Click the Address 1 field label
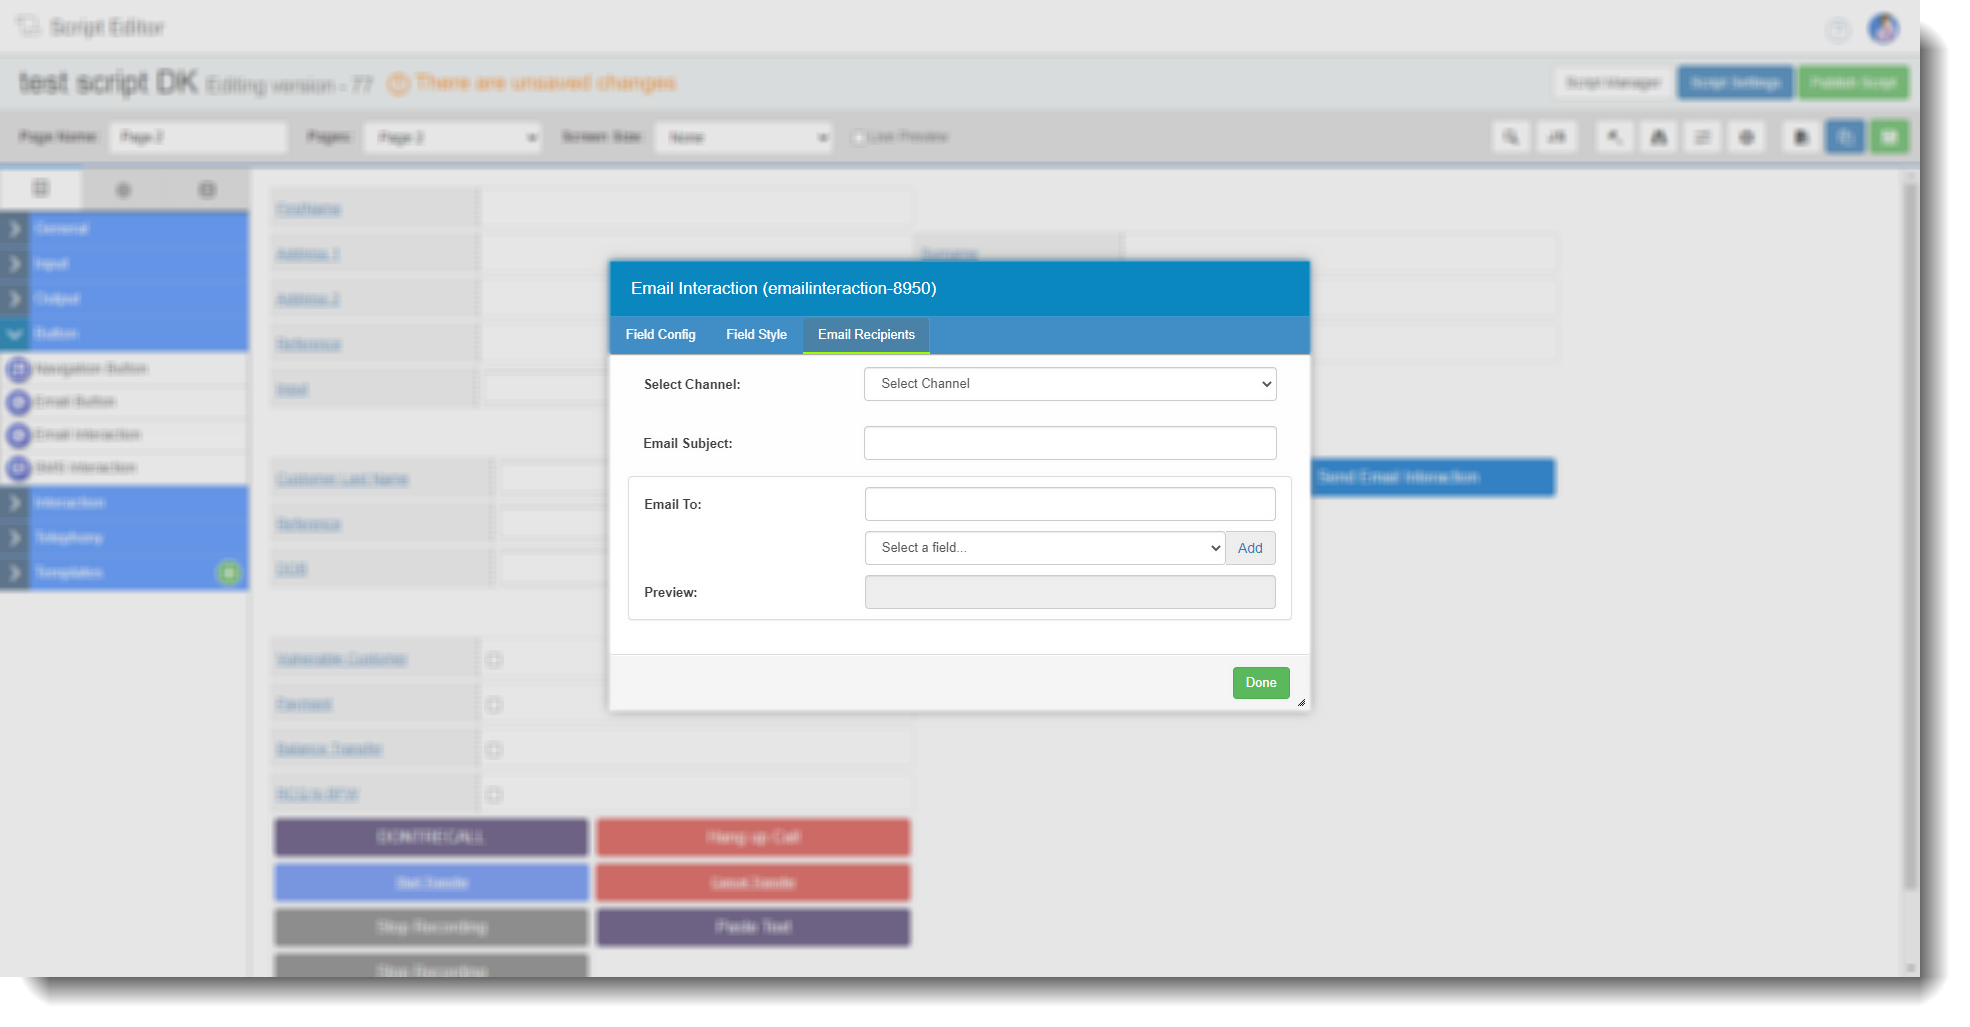Viewport: 1970px width, 1027px height. (308, 254)
